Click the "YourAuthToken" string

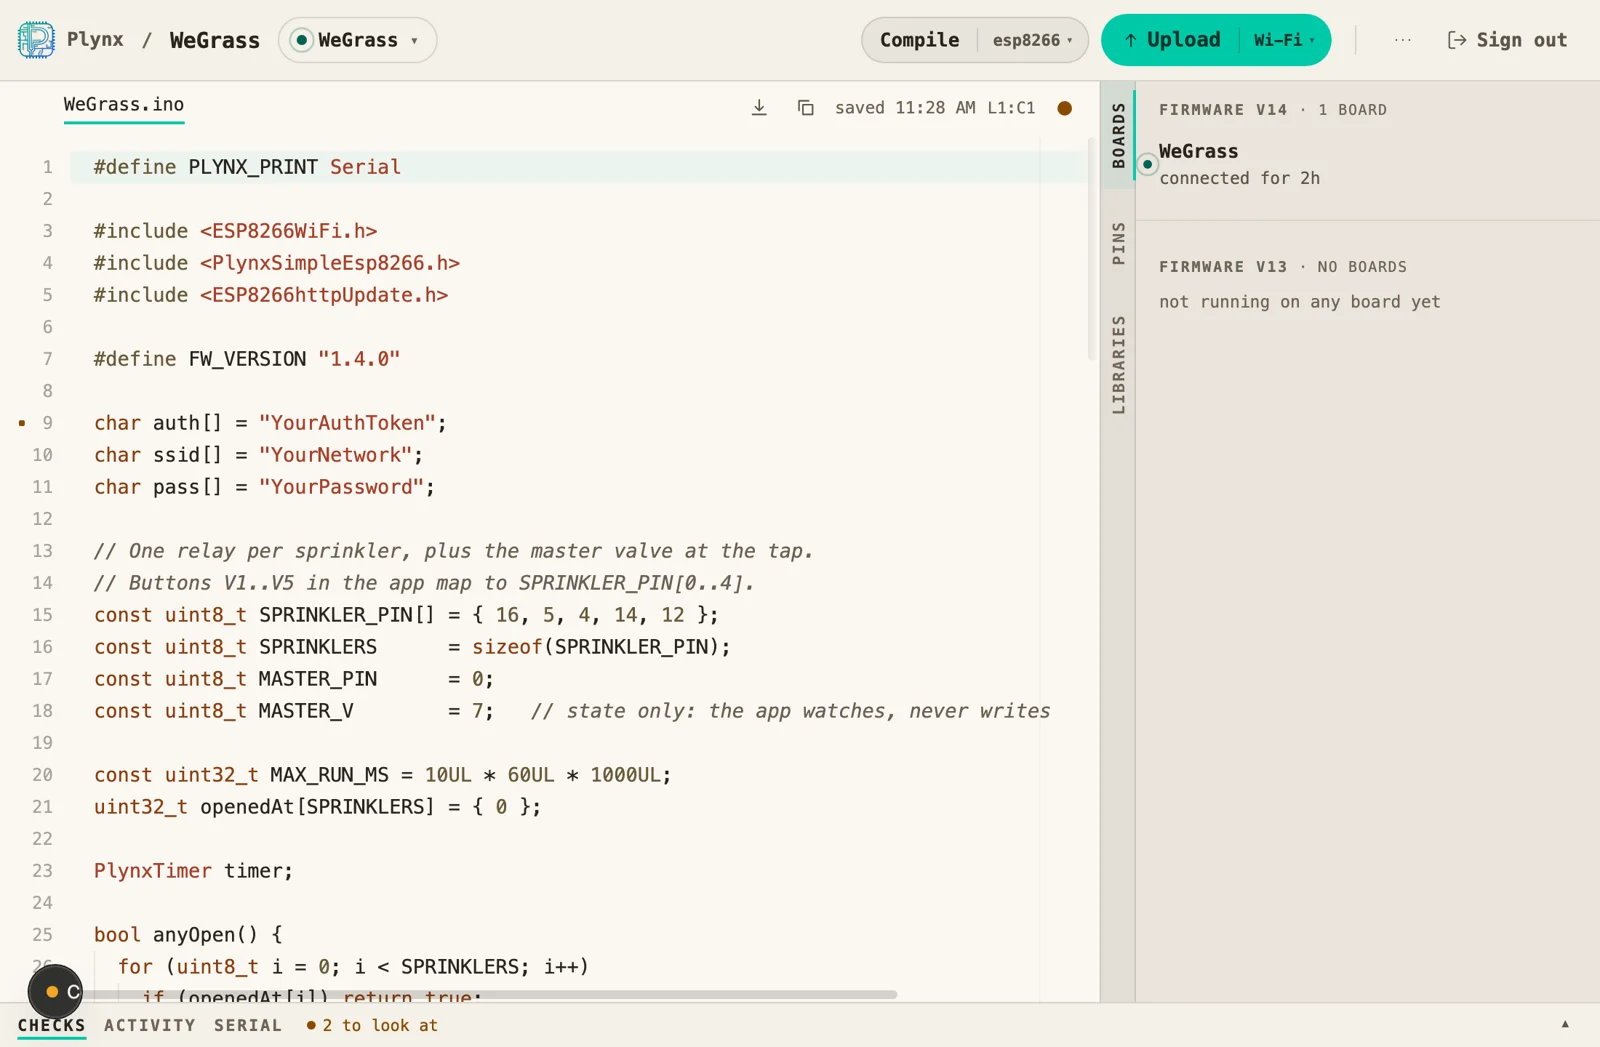[x=347, y=423]
